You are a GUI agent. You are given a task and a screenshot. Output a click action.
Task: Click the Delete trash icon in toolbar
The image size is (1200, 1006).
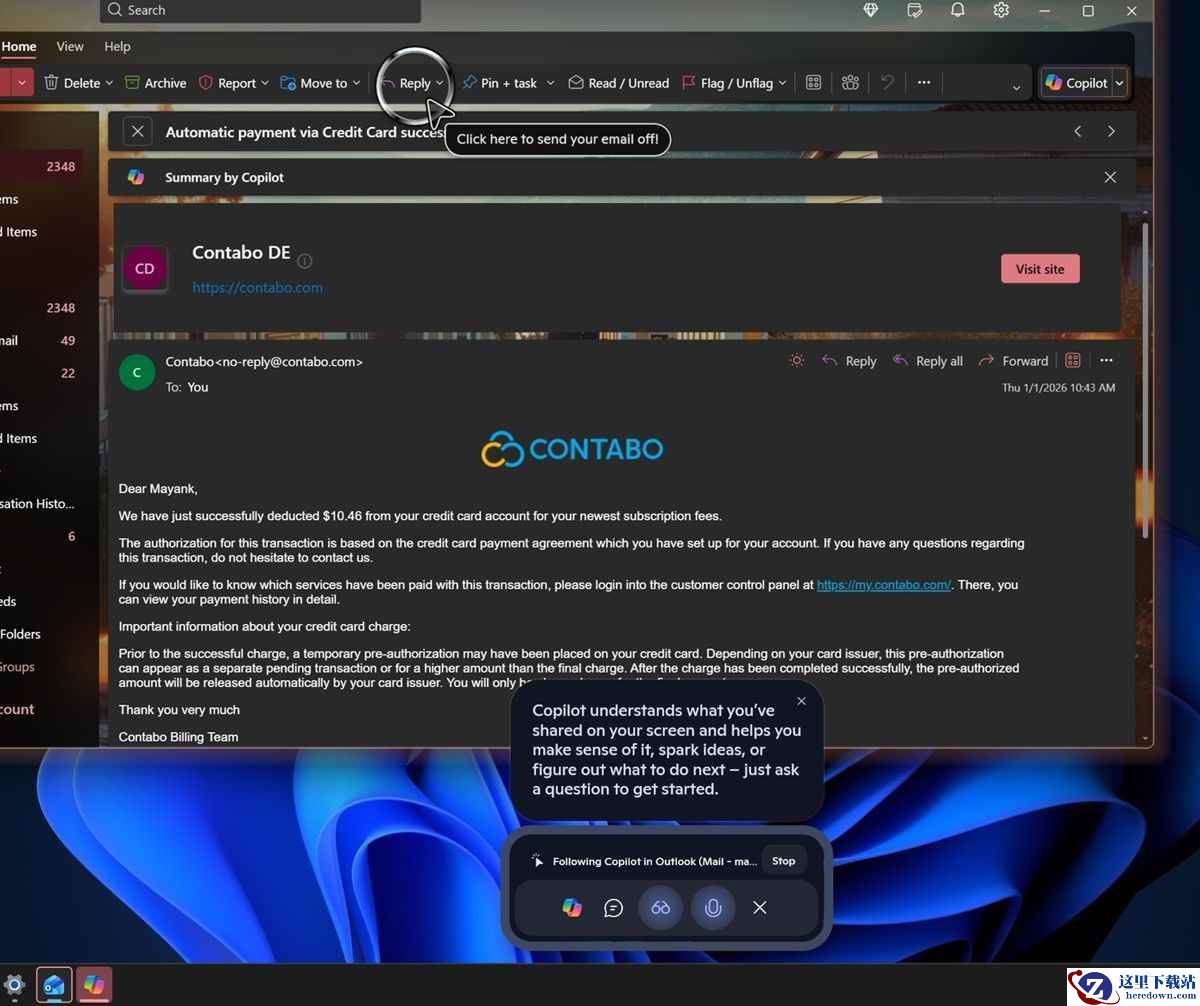(52, 83)
